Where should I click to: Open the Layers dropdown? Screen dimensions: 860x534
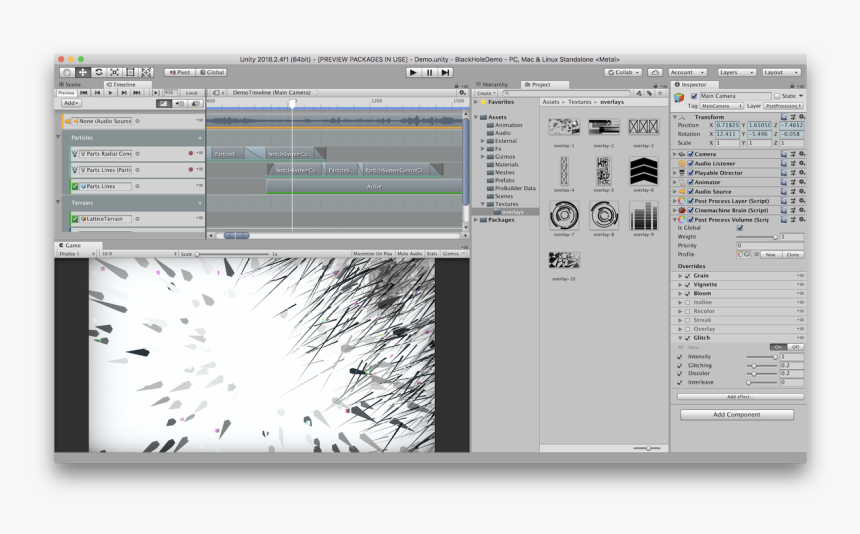point(736,72)
